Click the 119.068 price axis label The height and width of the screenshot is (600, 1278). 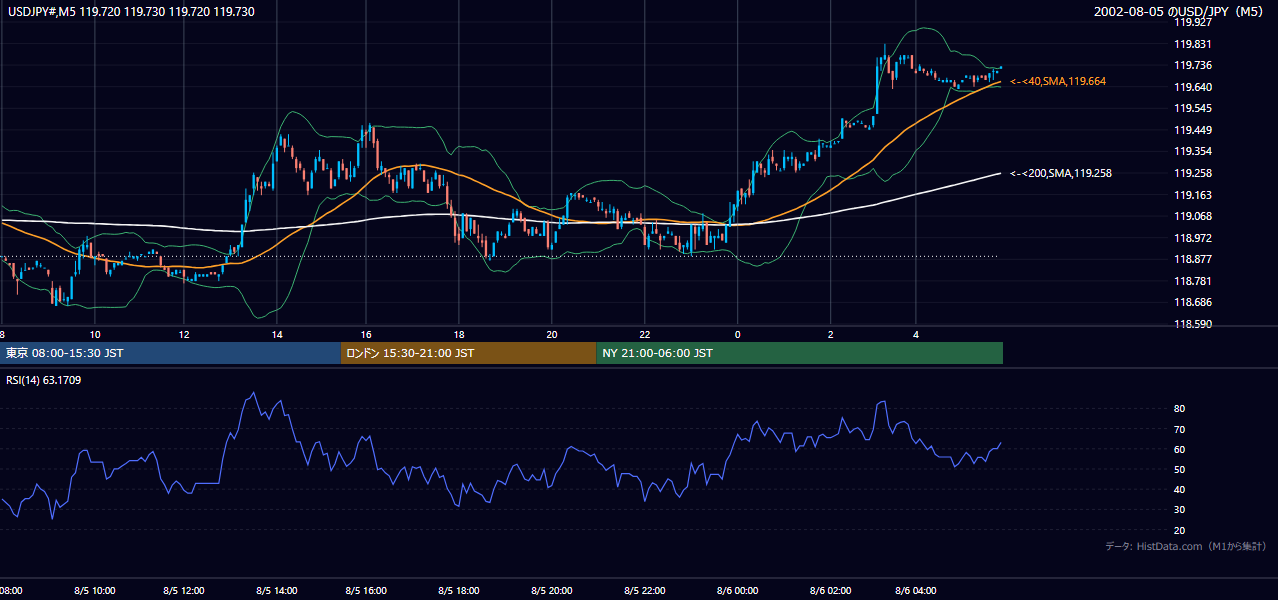pos(1192,216)
